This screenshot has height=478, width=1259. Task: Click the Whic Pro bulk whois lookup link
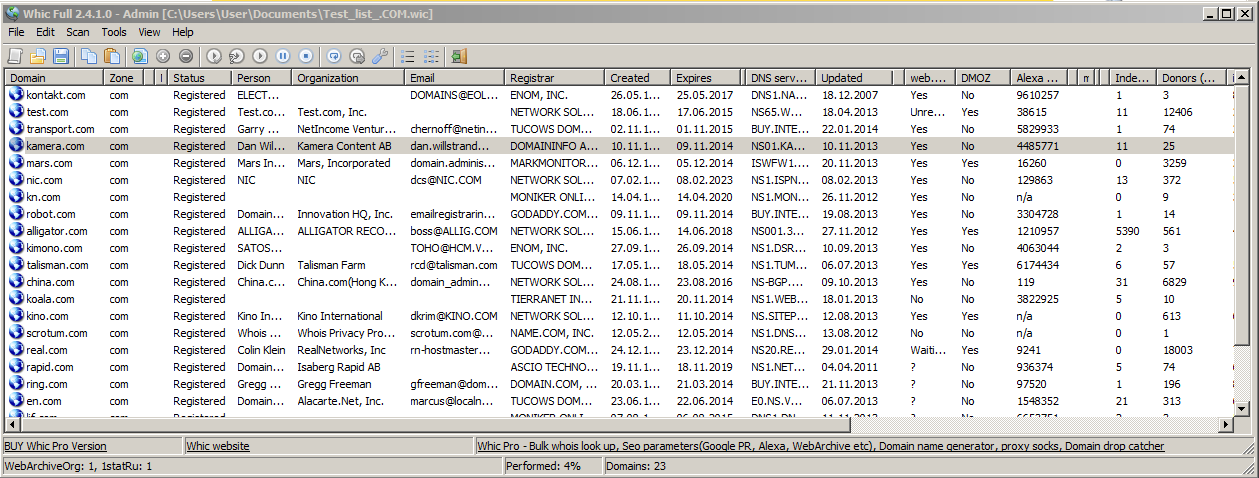(820, 446)
